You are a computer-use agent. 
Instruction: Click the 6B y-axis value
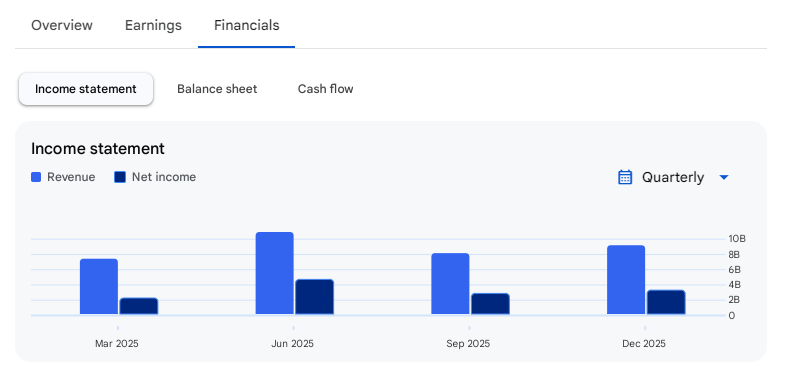734,270
